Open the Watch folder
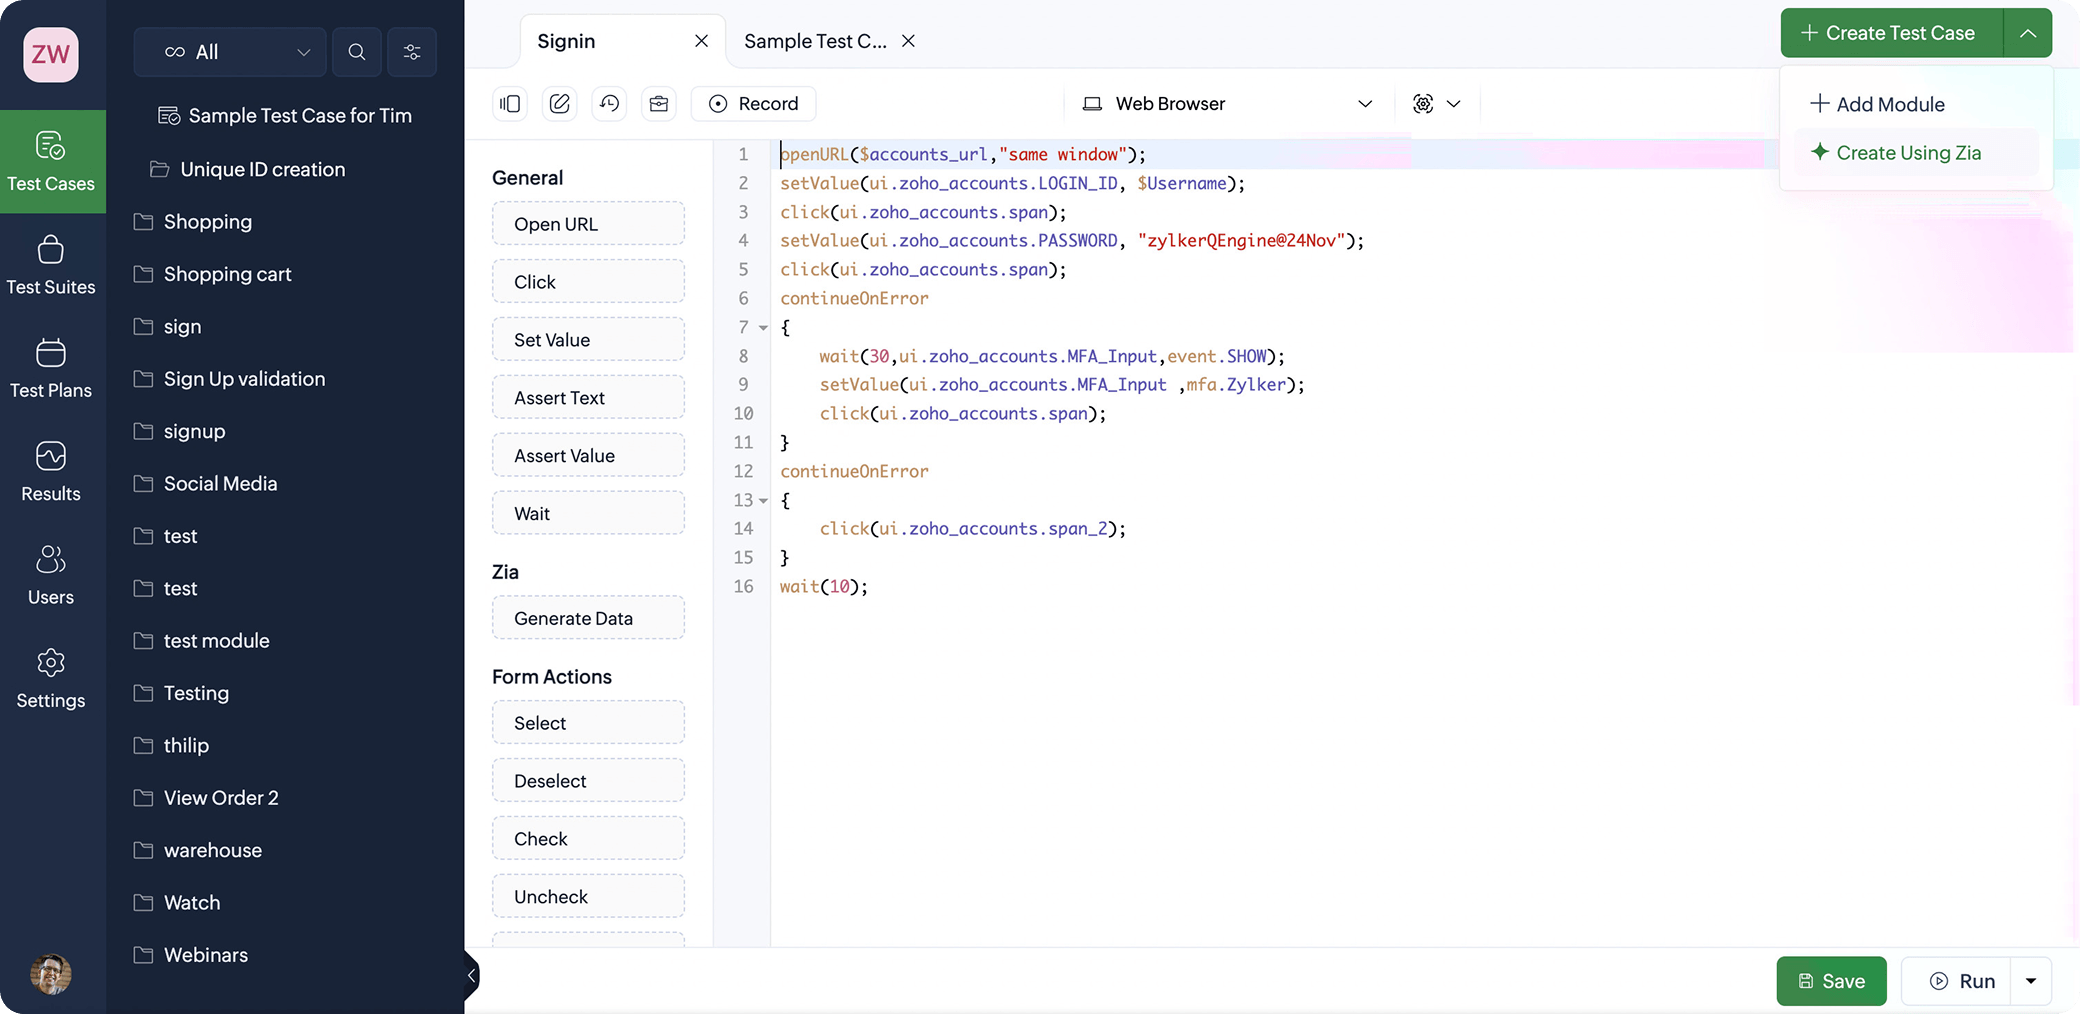The width and height of the screenshot is (2080, 1014). pos(177,903)
